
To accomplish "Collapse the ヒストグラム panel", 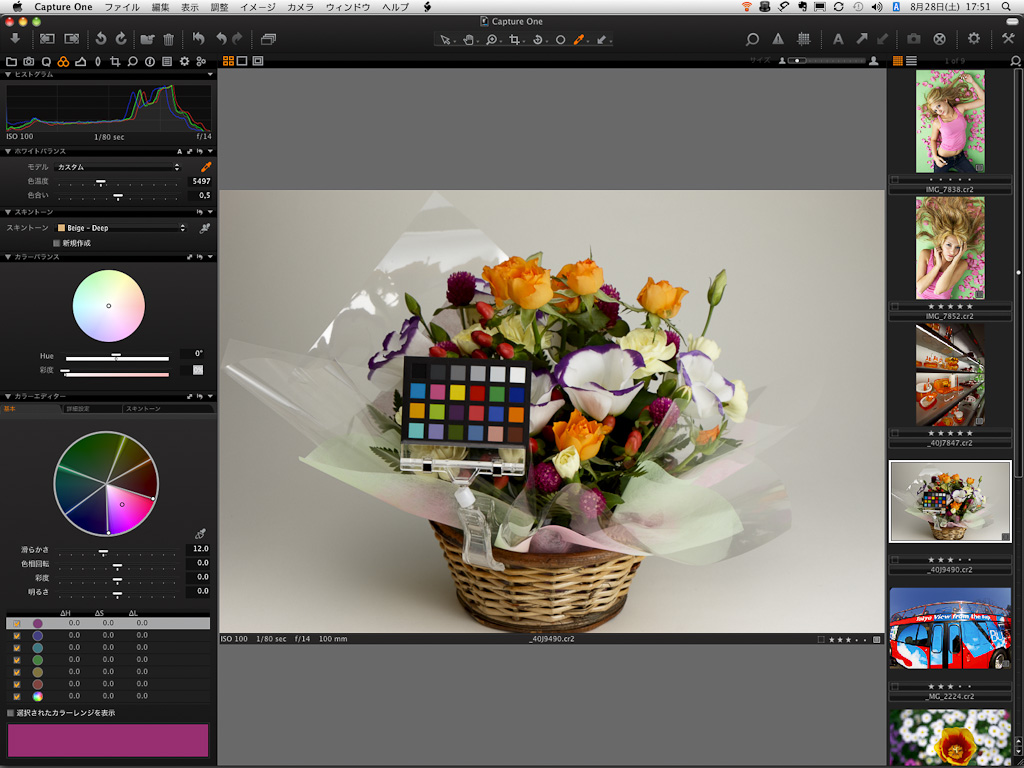I will 9,75.
